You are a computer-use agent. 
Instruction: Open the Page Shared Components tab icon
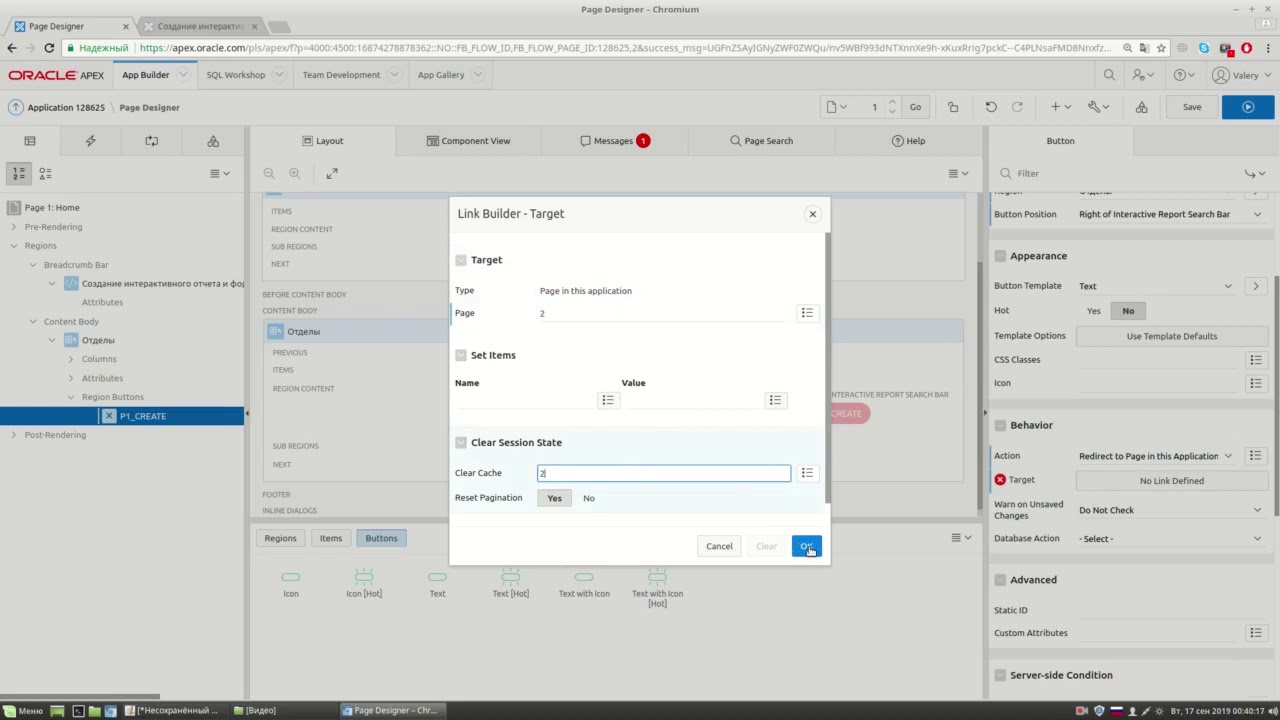(213, 141)
